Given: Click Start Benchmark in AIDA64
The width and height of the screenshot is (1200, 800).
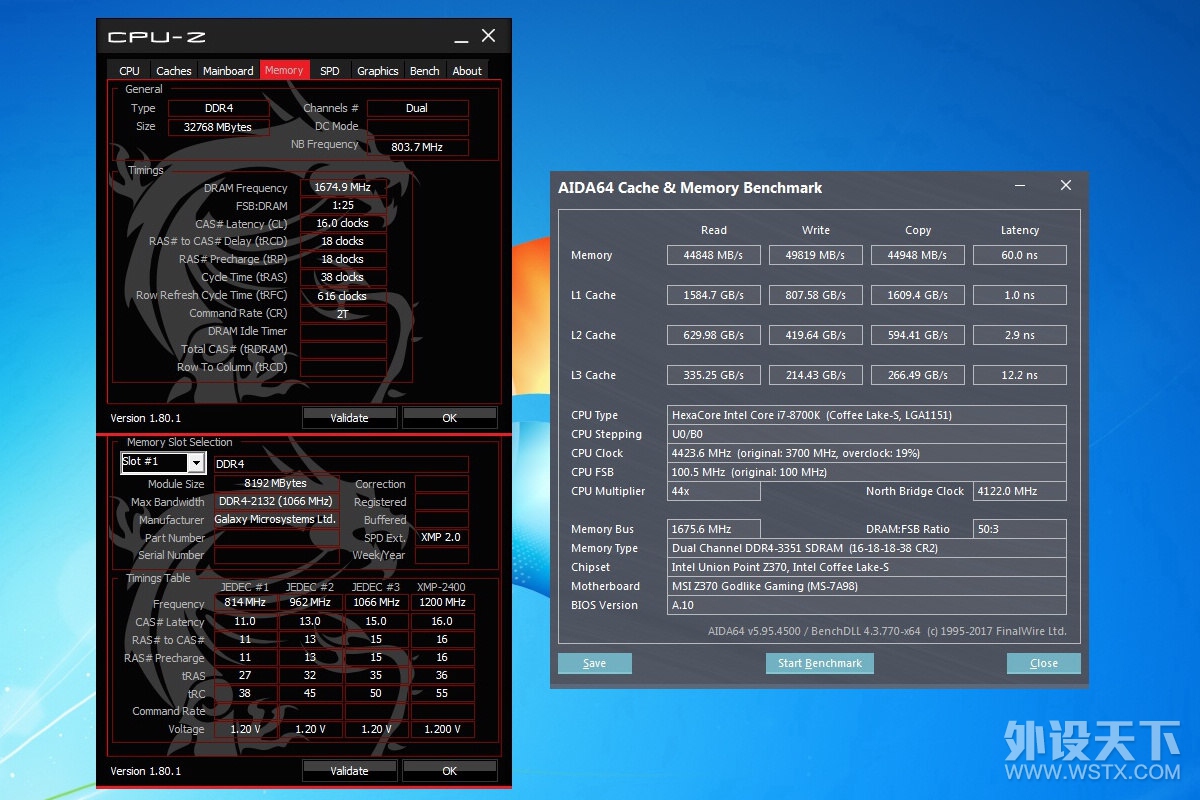Looking at the screenshot, I should click(x=820, y=663).
